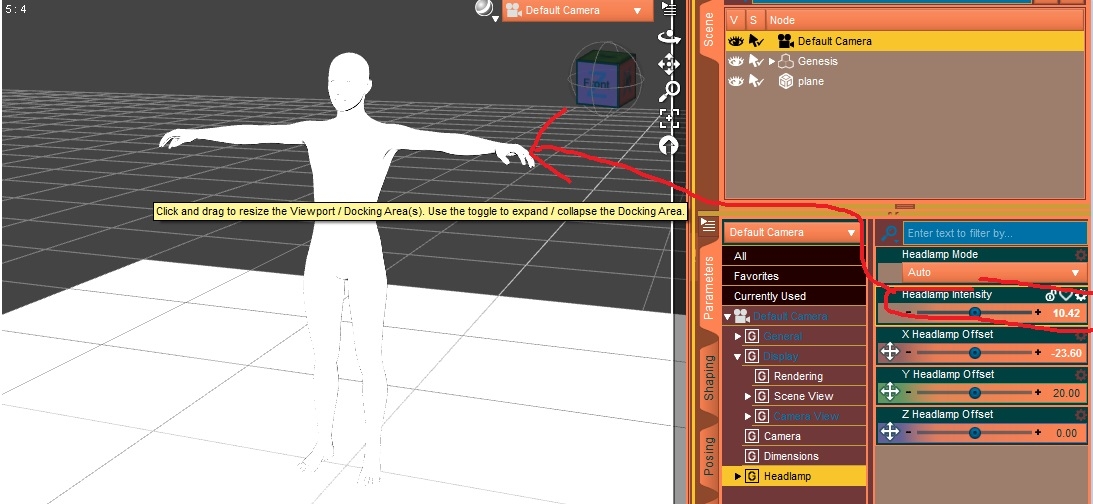
Task: Click the orbit/rotate camera view icon
Action: pyautogui.click(x=668, y=37)
